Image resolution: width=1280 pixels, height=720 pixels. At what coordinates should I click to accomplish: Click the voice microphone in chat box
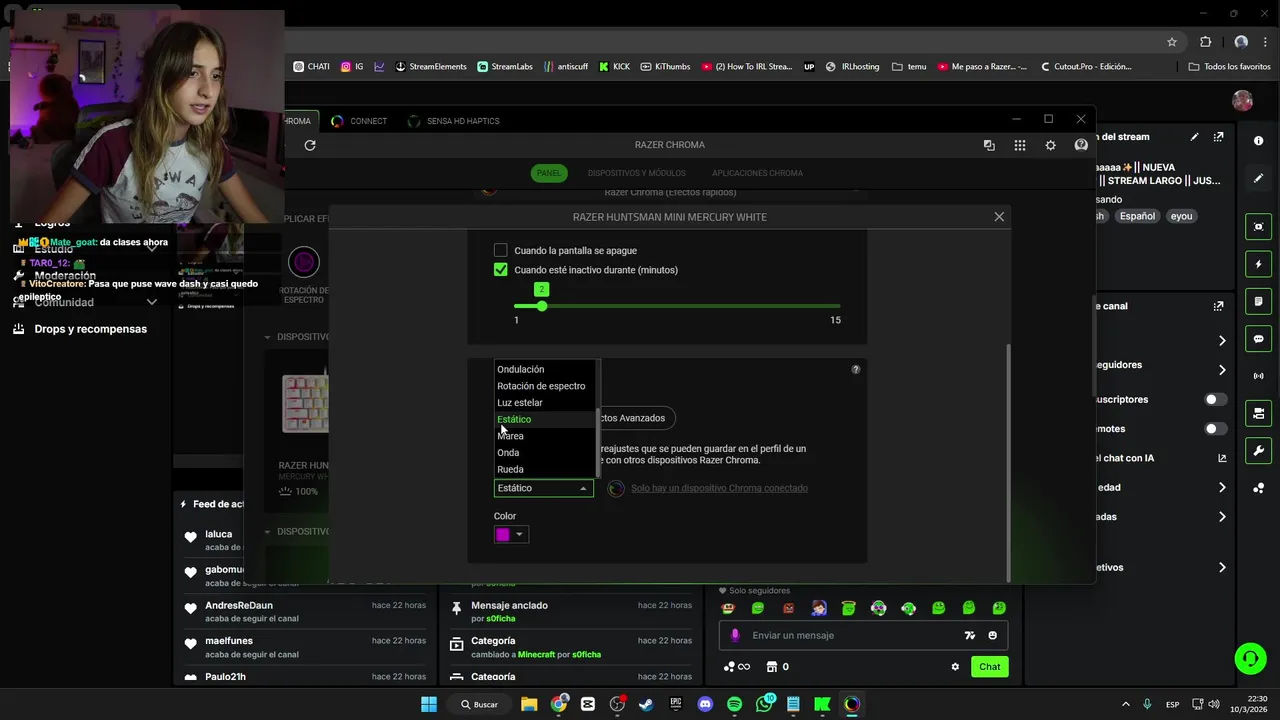(736, 635)
